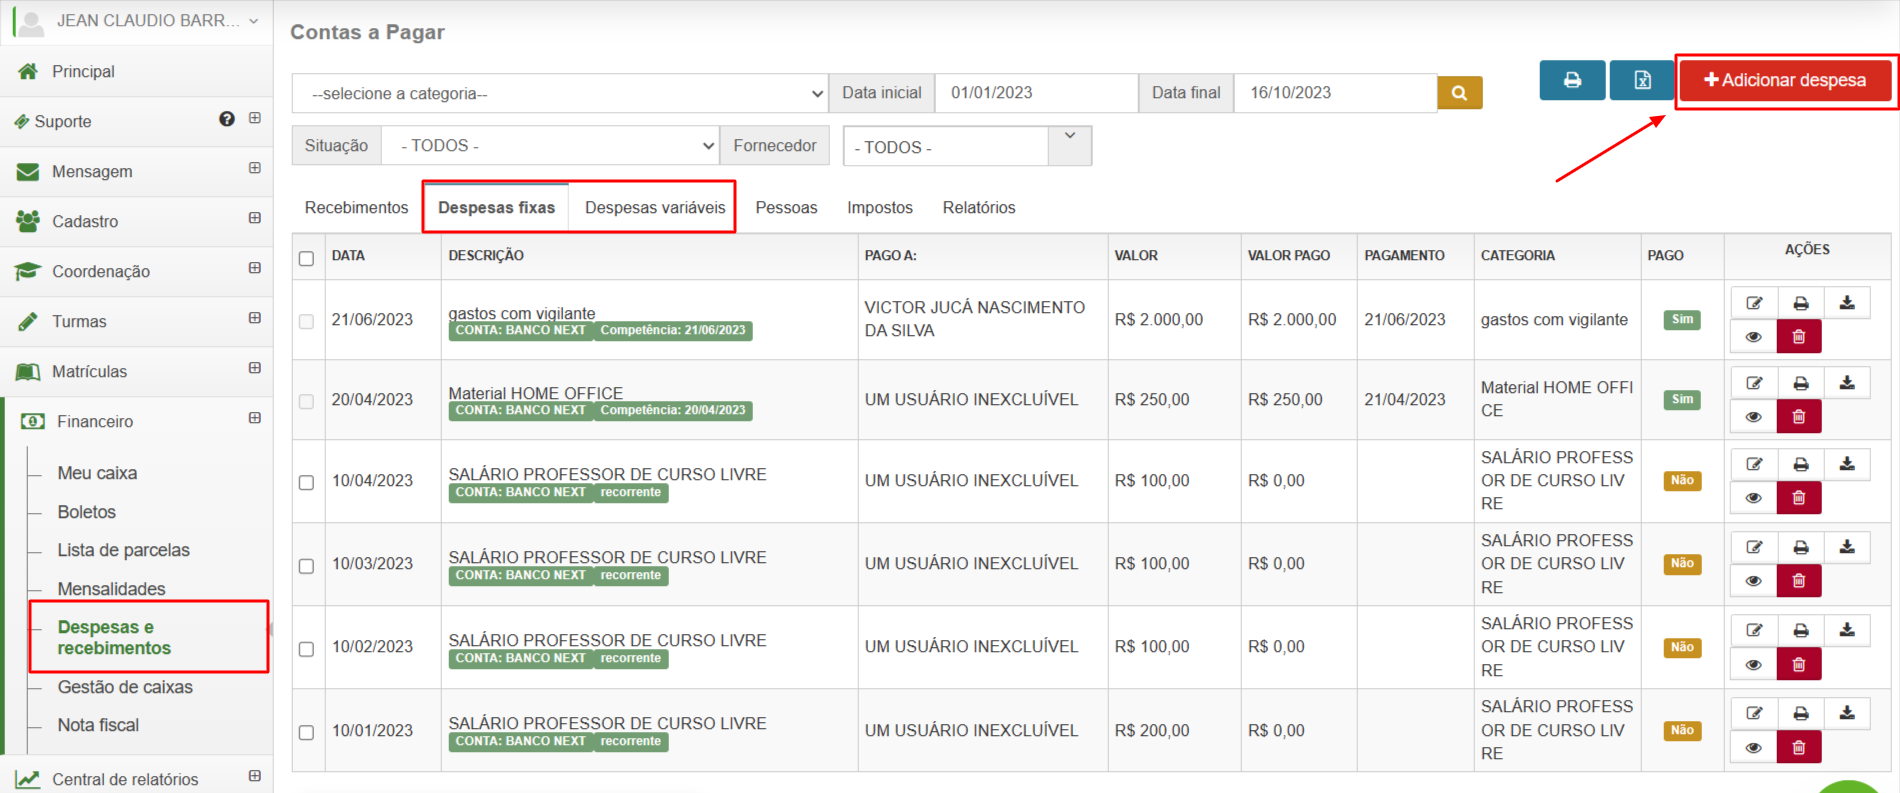1900x793 pixels.
Task: Export list using the spreadsheet icon button
Action: point(1642,80)
